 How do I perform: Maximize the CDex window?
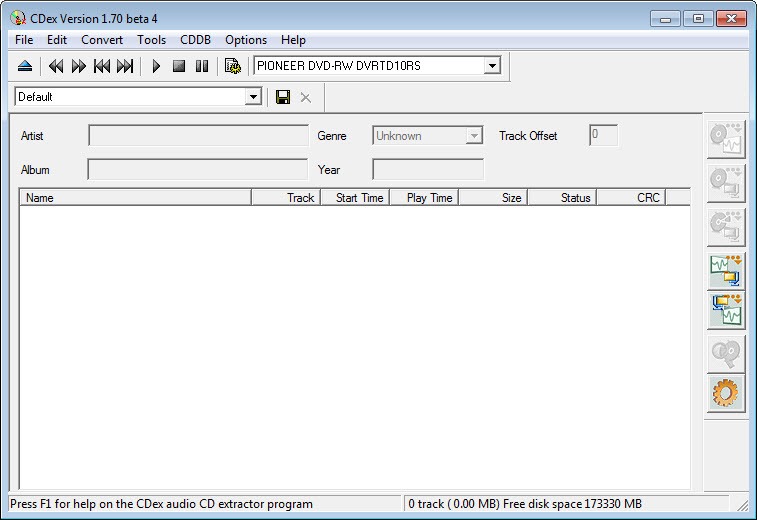[x=698, y=19]
